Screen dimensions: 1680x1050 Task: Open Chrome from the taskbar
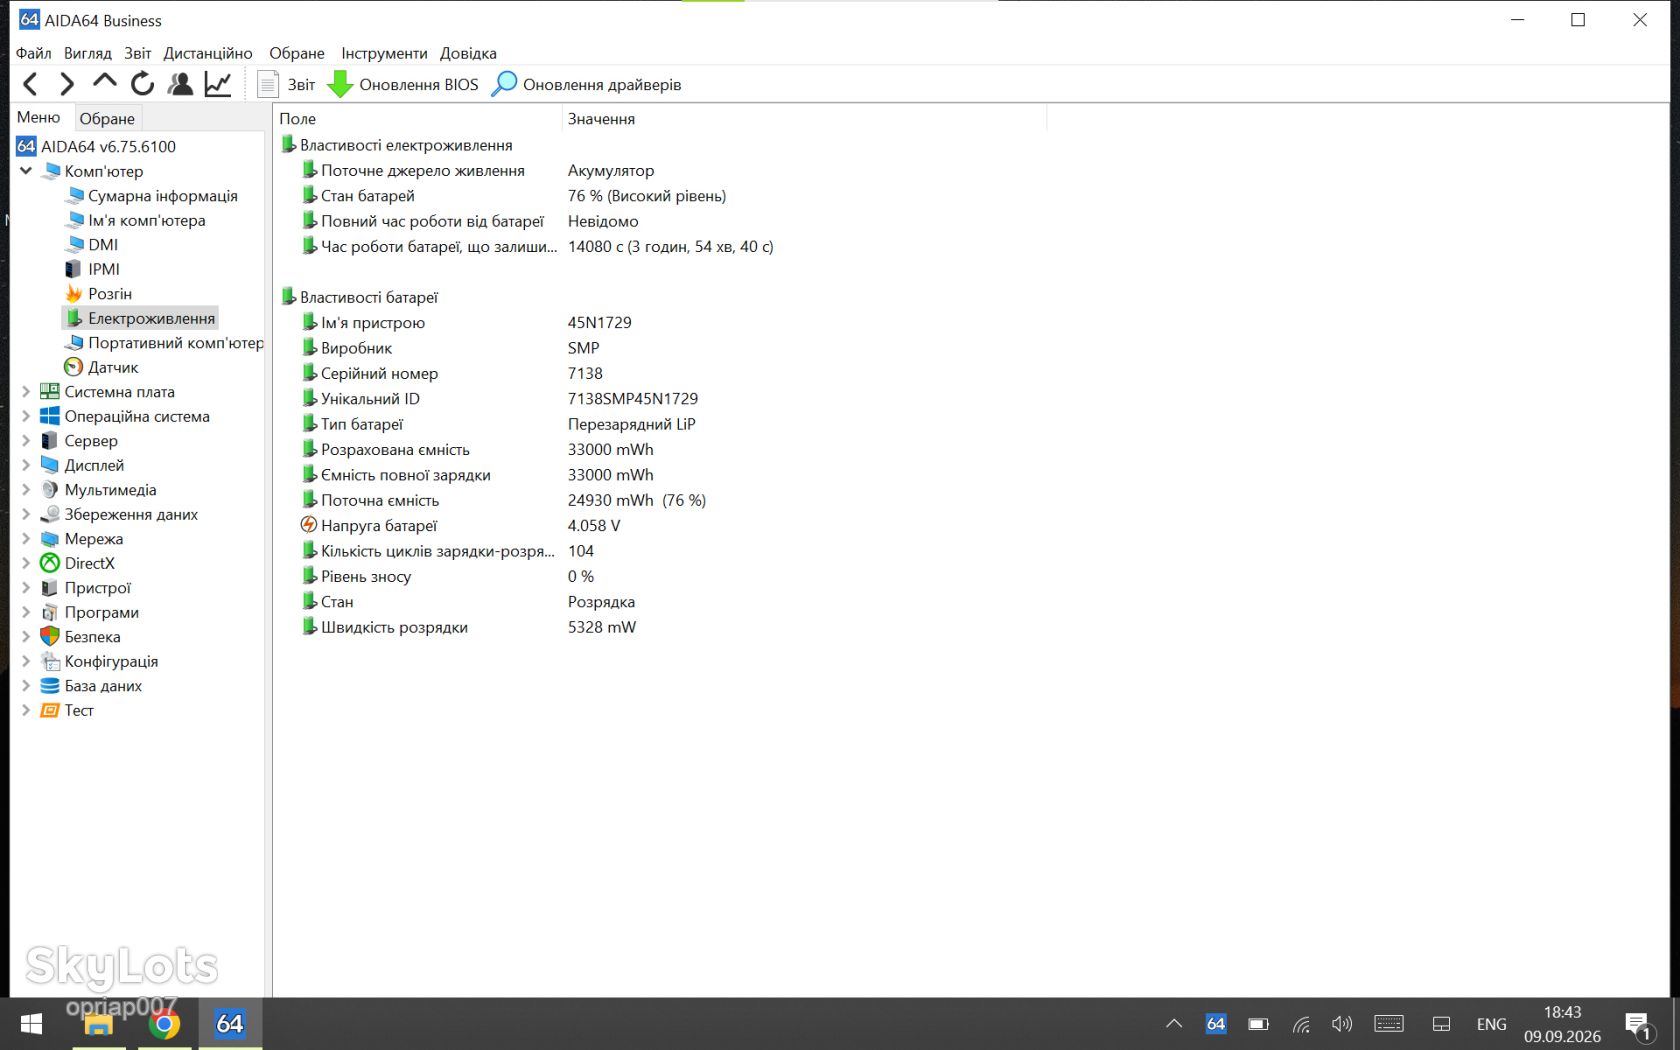point(164,1024)
